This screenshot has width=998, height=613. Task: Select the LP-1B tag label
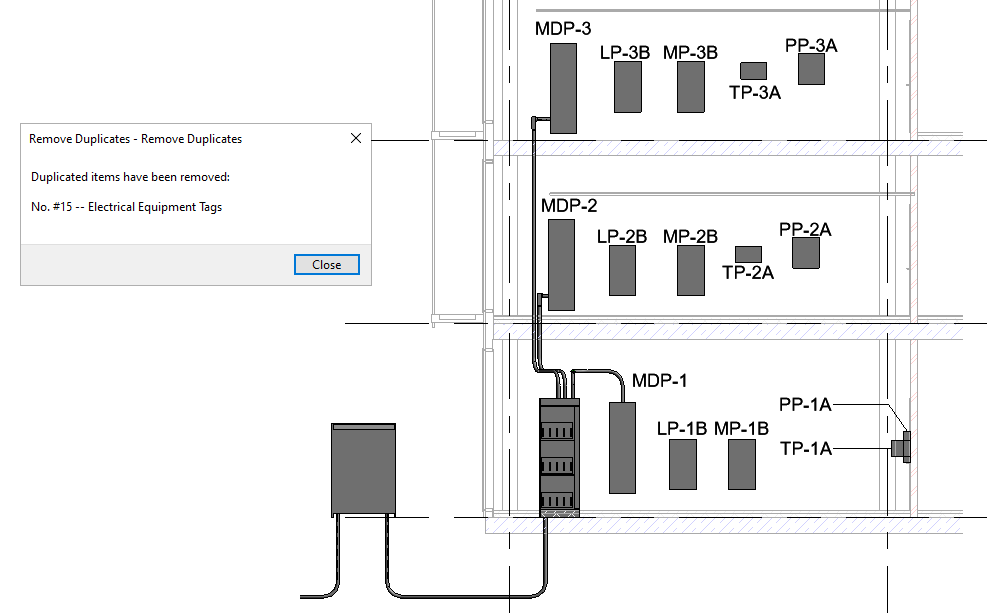682,429
